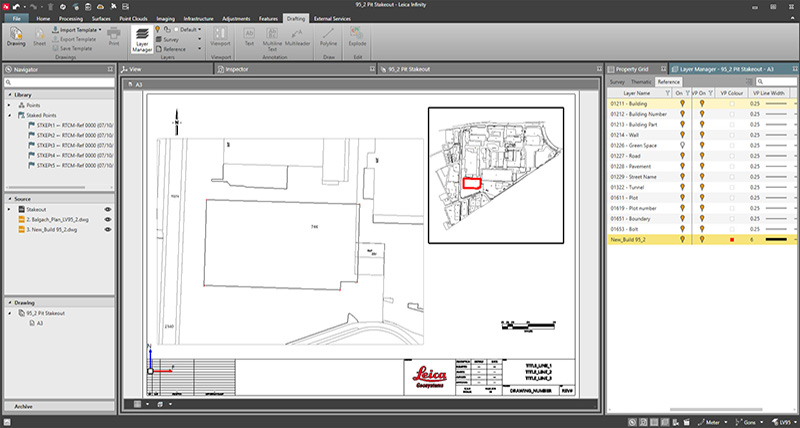The width and height of the screenshot is (800, 428).
Task: Switch to the Point Clouds ribbon tab
Action: 142,18
